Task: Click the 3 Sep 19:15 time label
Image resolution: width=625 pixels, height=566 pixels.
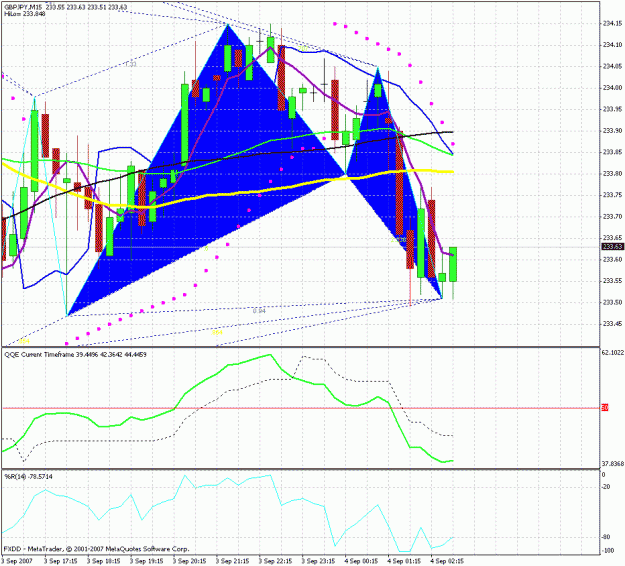Action: click(147, 561)
